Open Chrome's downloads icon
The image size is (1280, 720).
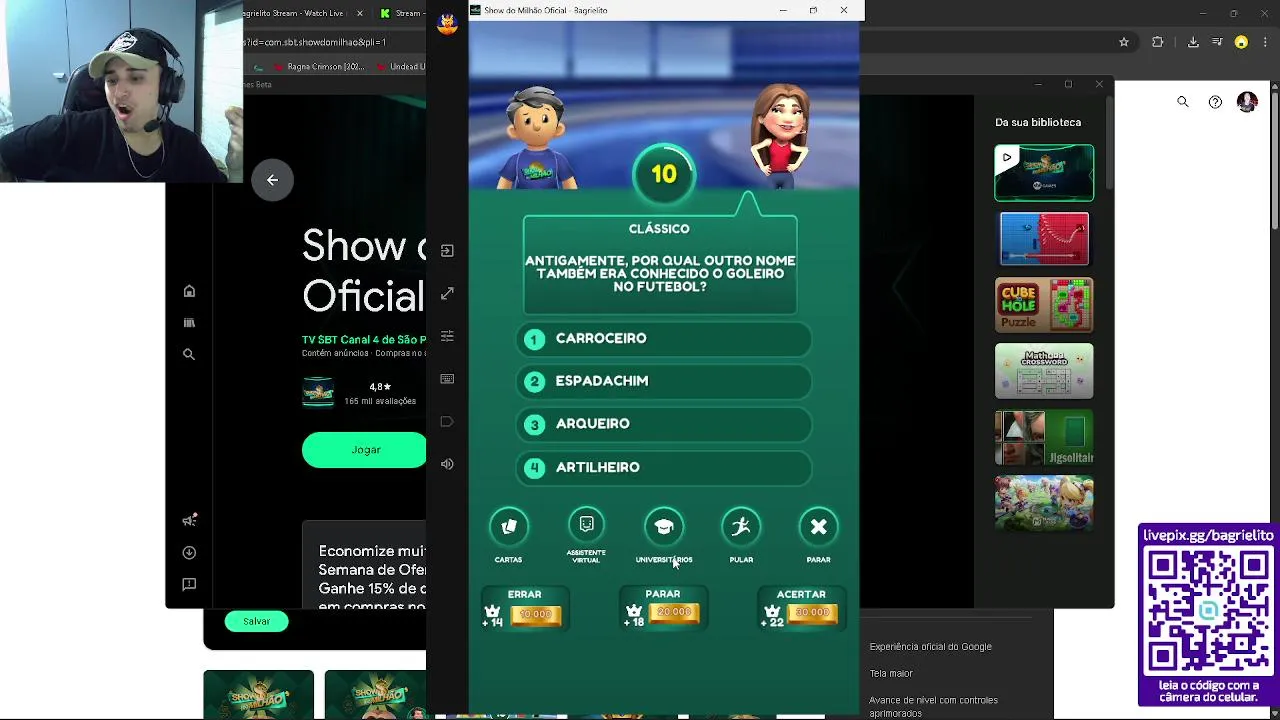coord(1193,42)
